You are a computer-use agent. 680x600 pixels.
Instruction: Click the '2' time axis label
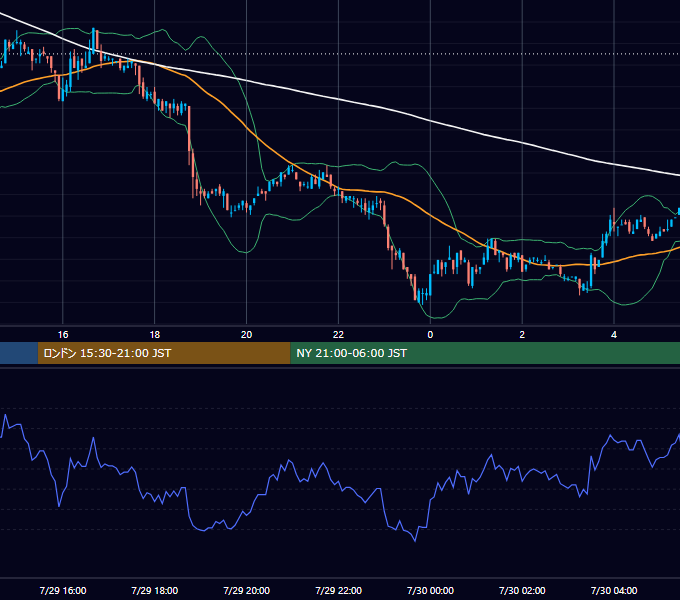pos(522,335)
